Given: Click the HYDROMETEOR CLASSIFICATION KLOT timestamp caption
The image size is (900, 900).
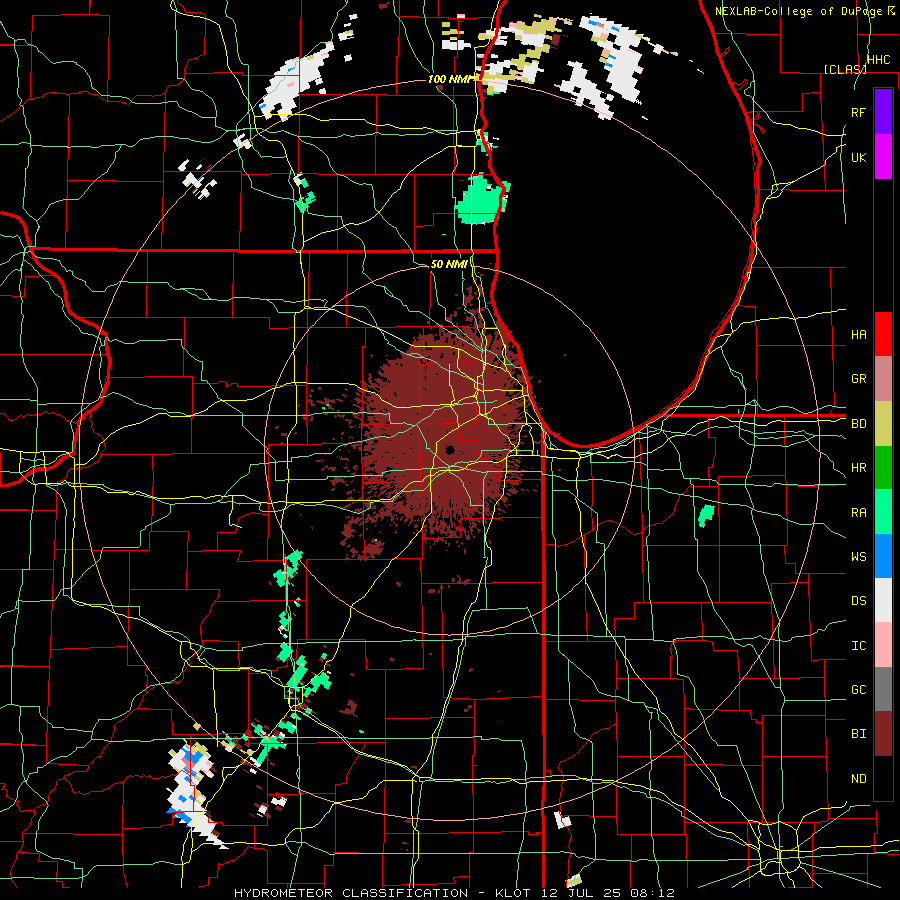Looking at the screenshot, I should point(454,893).
